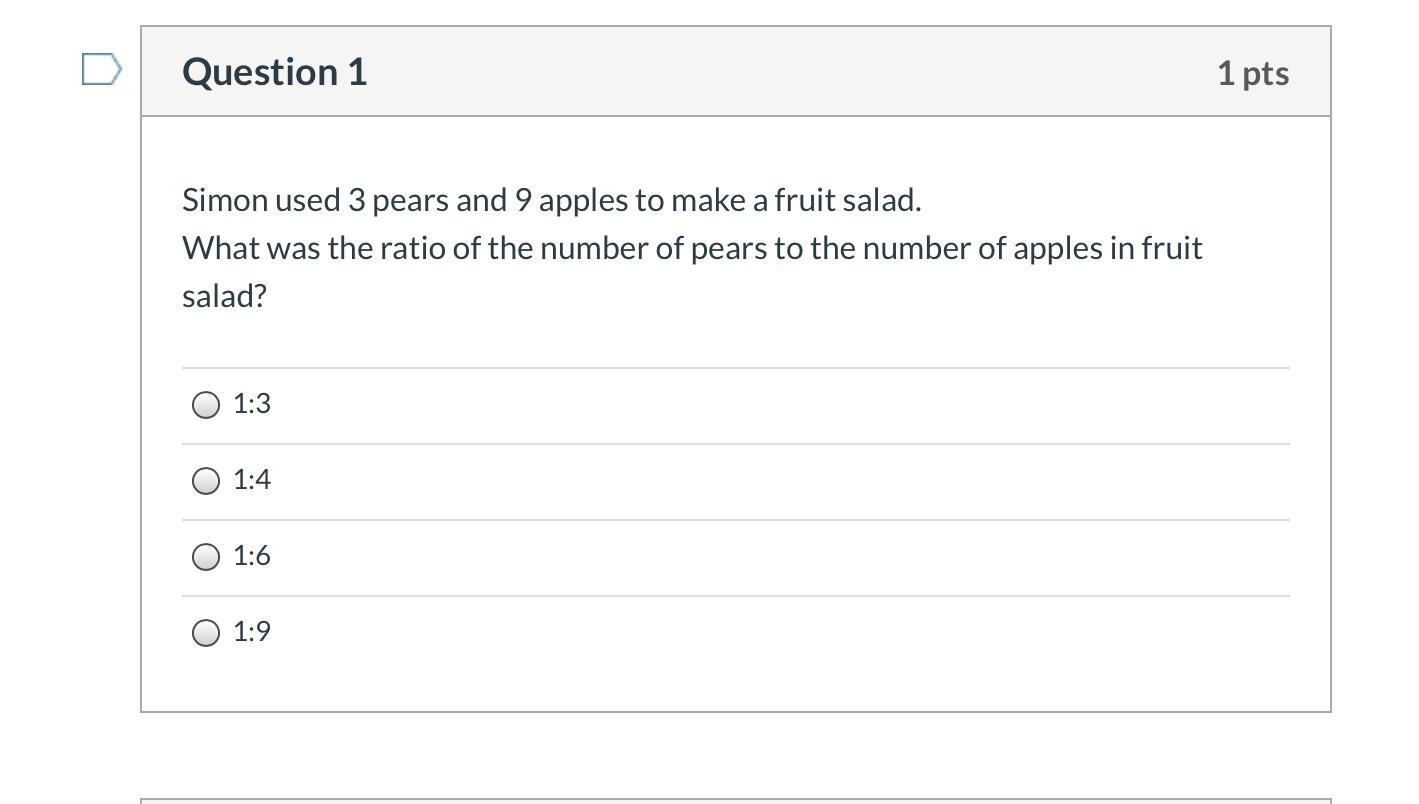Click the sentence about Simon's fruit salad

tap(551, 200)
